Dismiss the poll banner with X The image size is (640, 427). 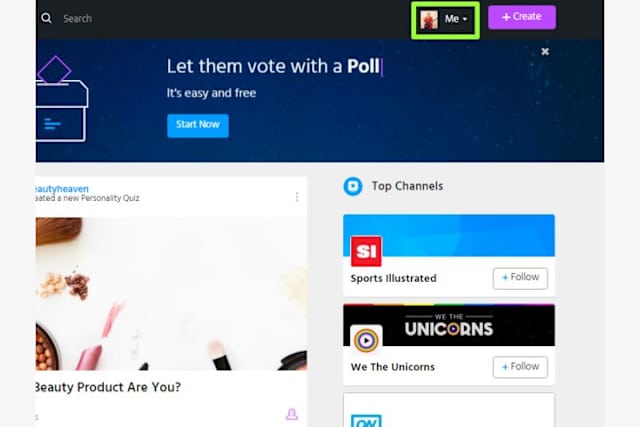[x=545, y=51]
